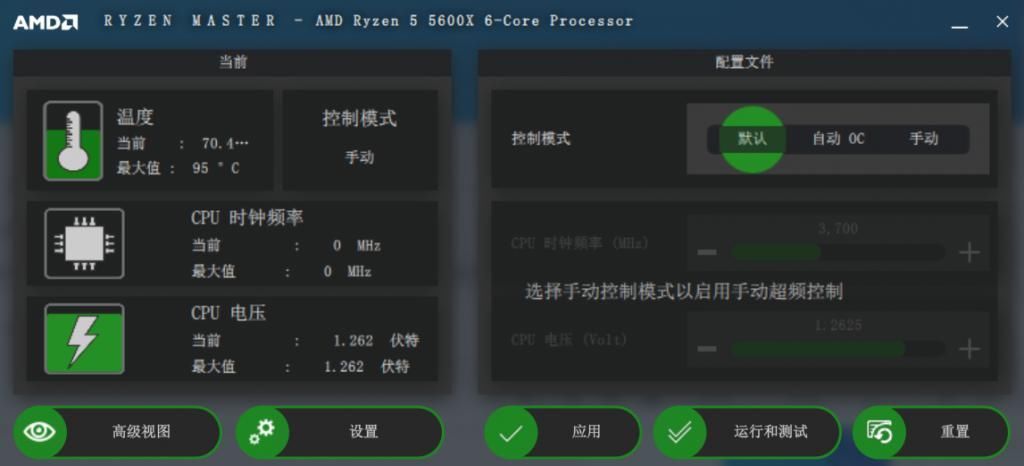Click the CPU clock frequency slider bar
The image size is (1024, 466).
838,252
